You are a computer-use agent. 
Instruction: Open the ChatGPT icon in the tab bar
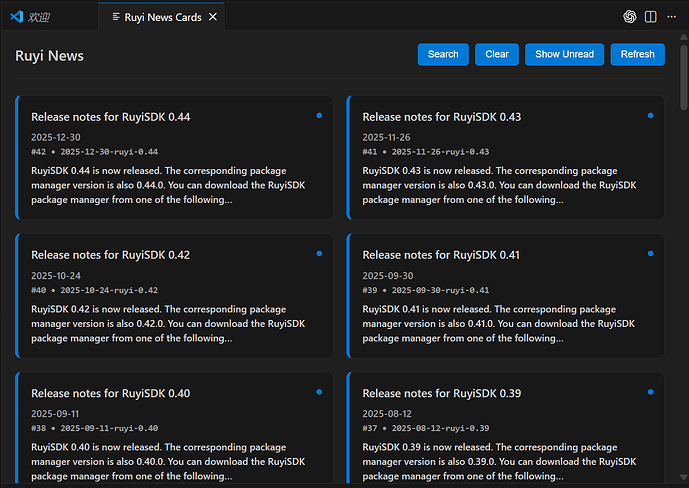pos(630,17)
